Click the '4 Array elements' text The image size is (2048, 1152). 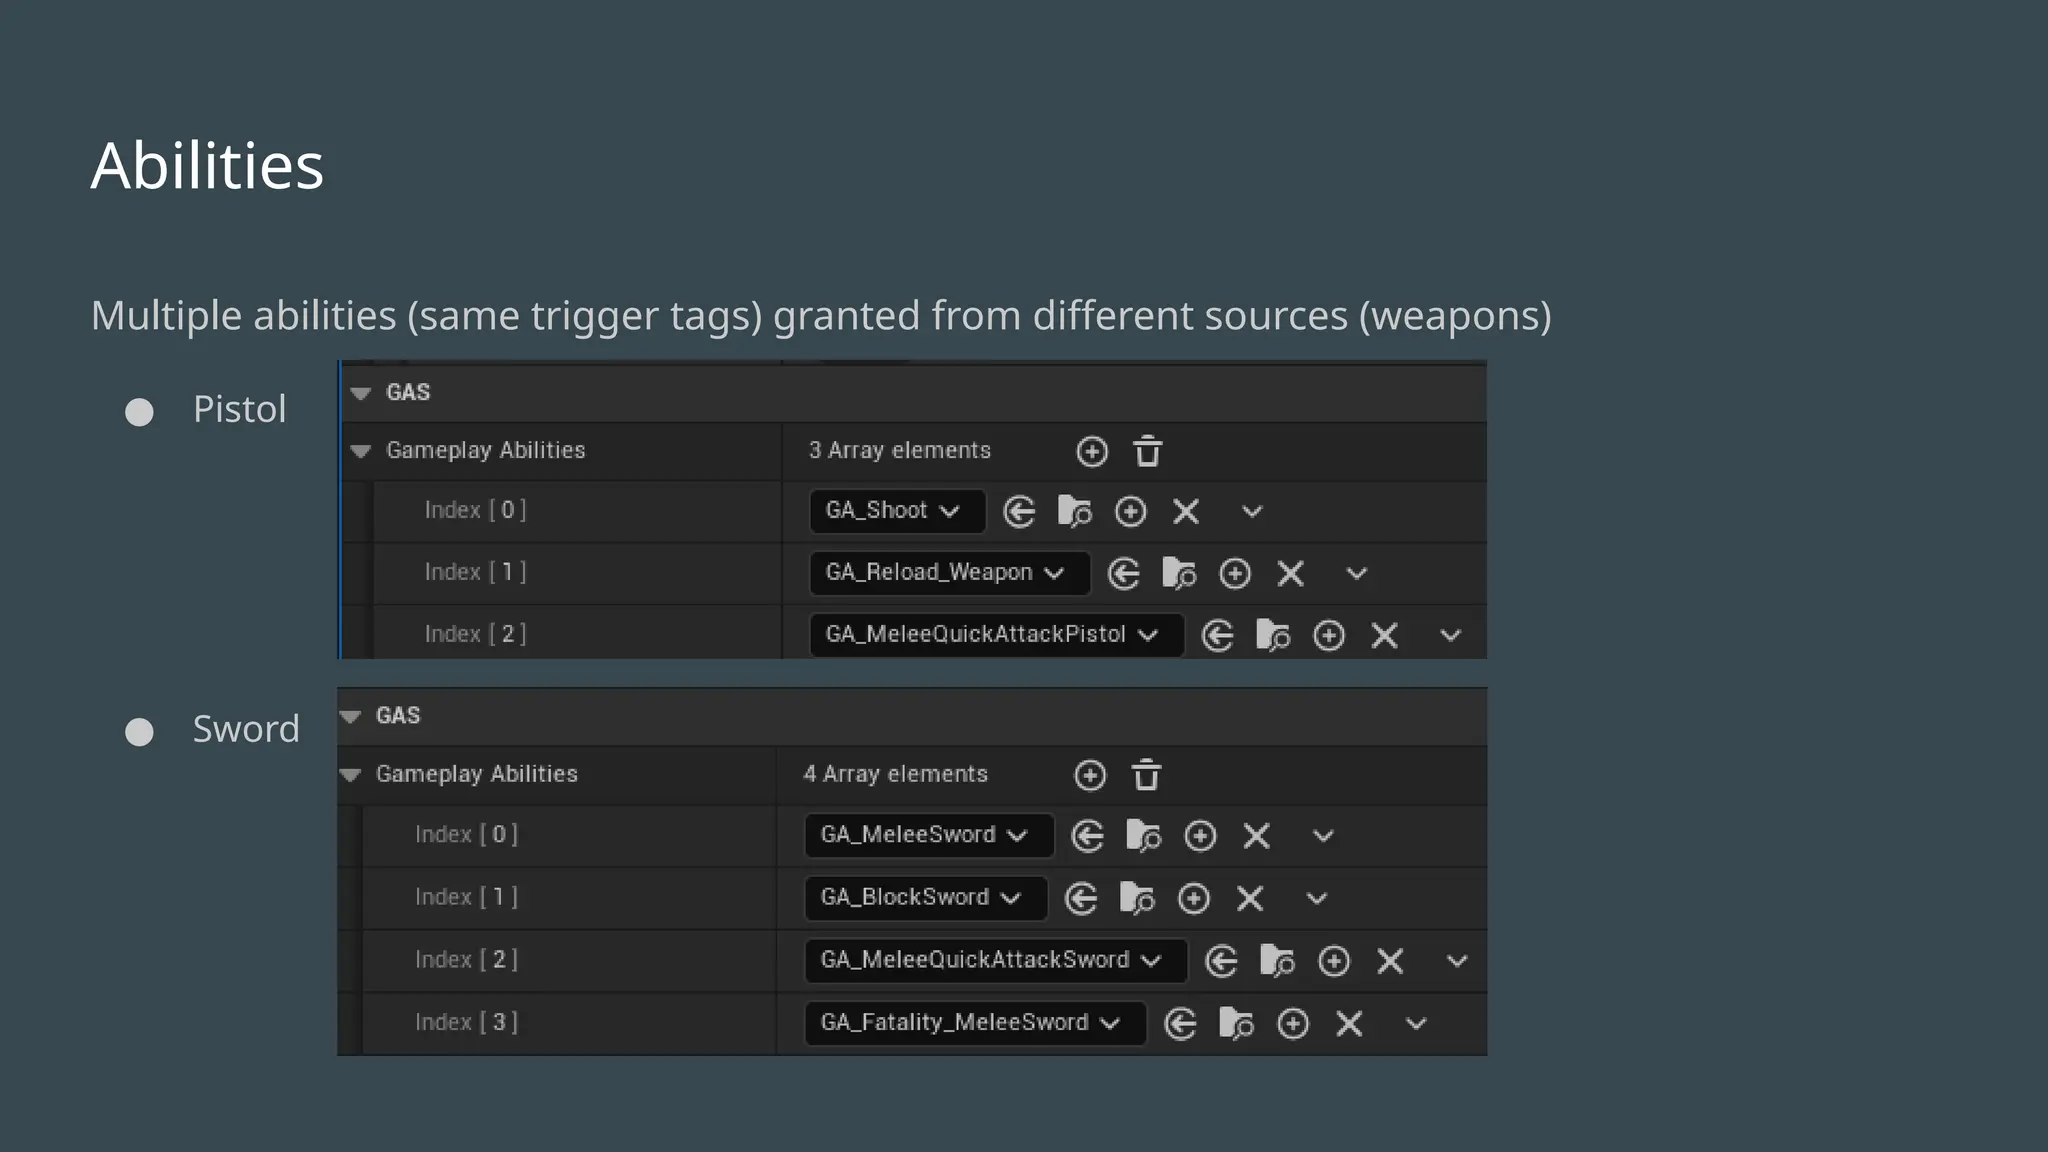click(896, 774)
